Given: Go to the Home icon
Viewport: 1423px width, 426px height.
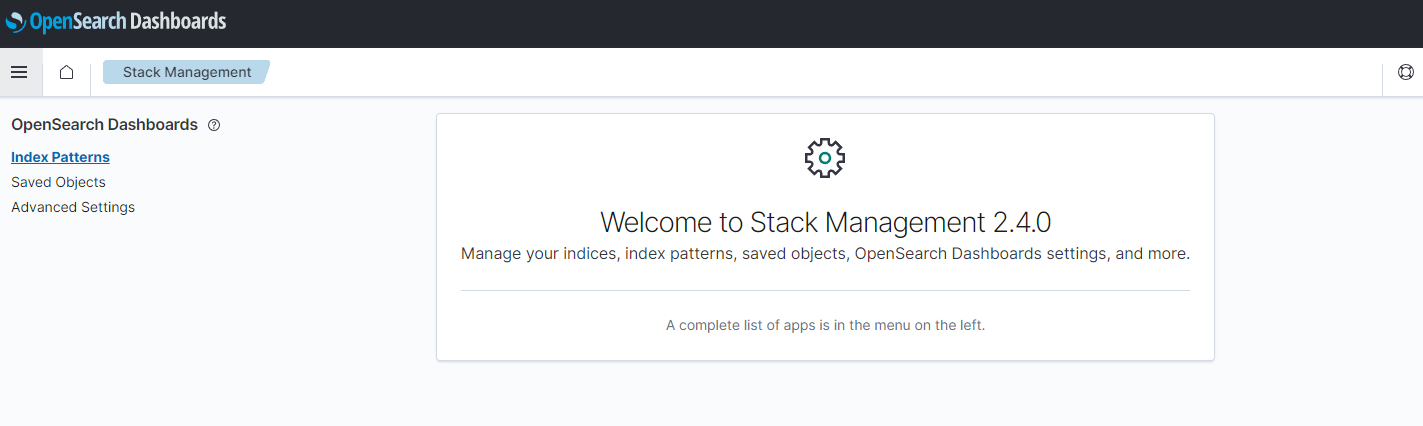Looking at the screenshot, I should 66,72.
